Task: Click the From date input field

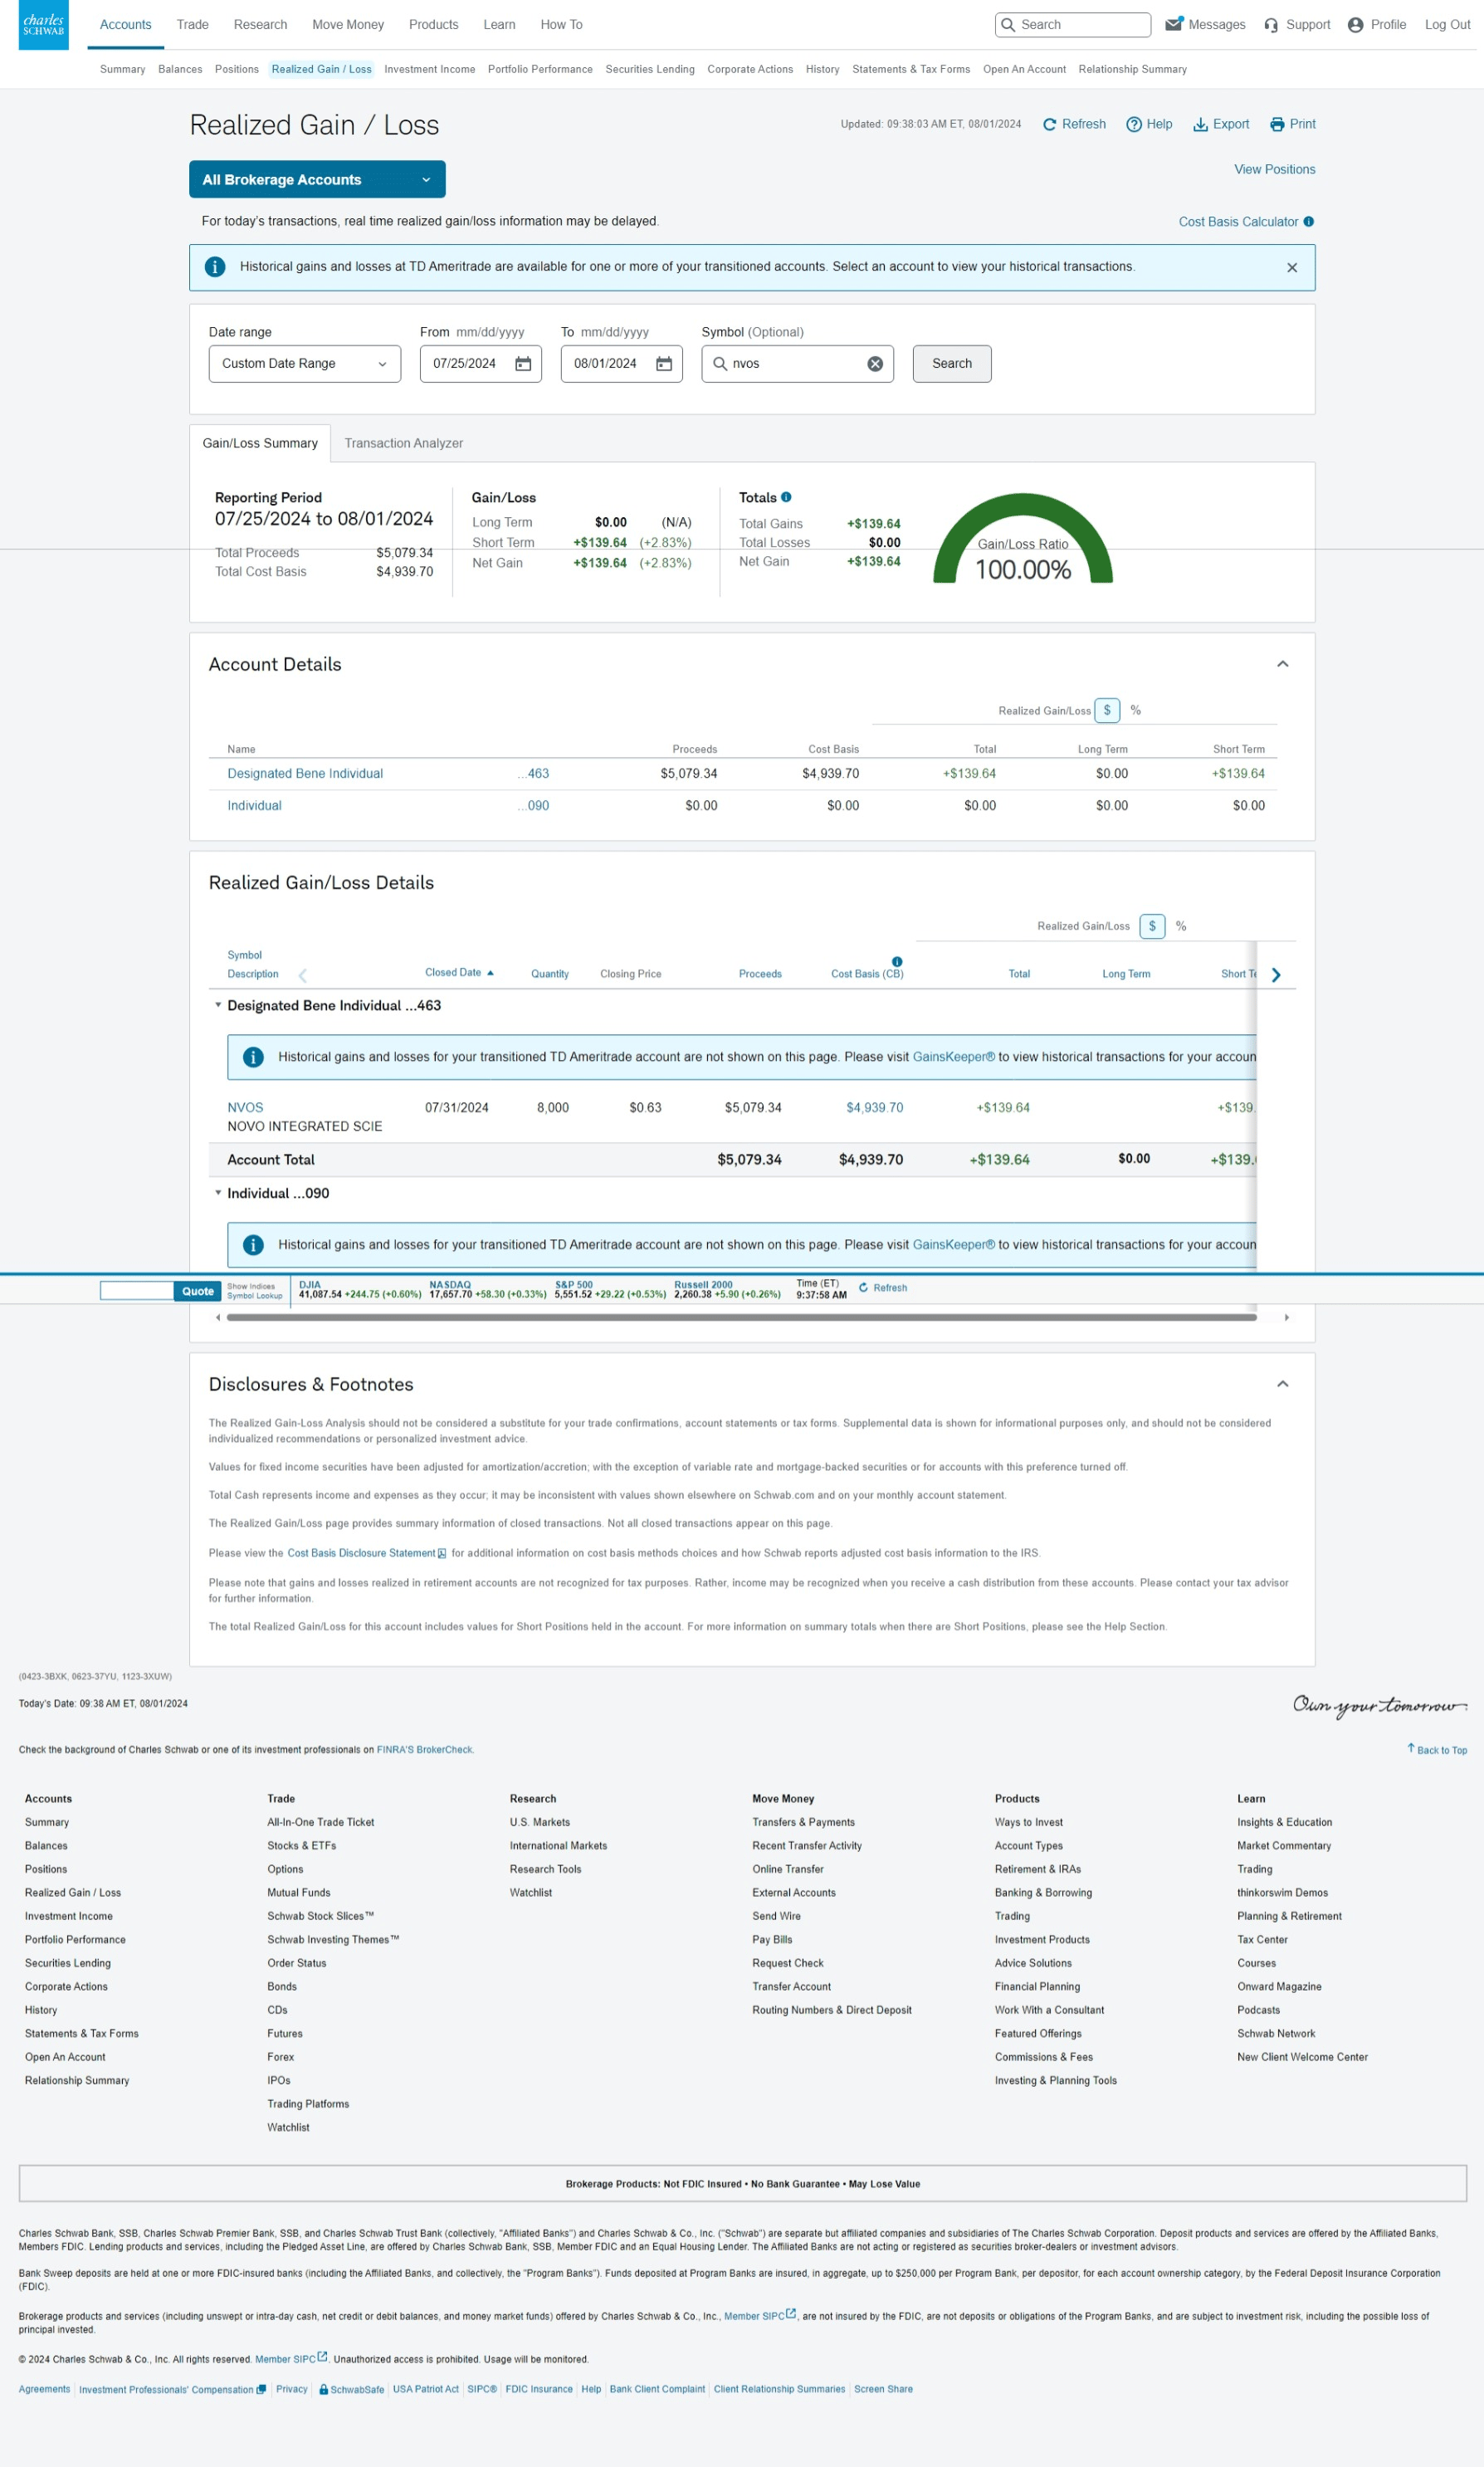Action: point(481,364)
